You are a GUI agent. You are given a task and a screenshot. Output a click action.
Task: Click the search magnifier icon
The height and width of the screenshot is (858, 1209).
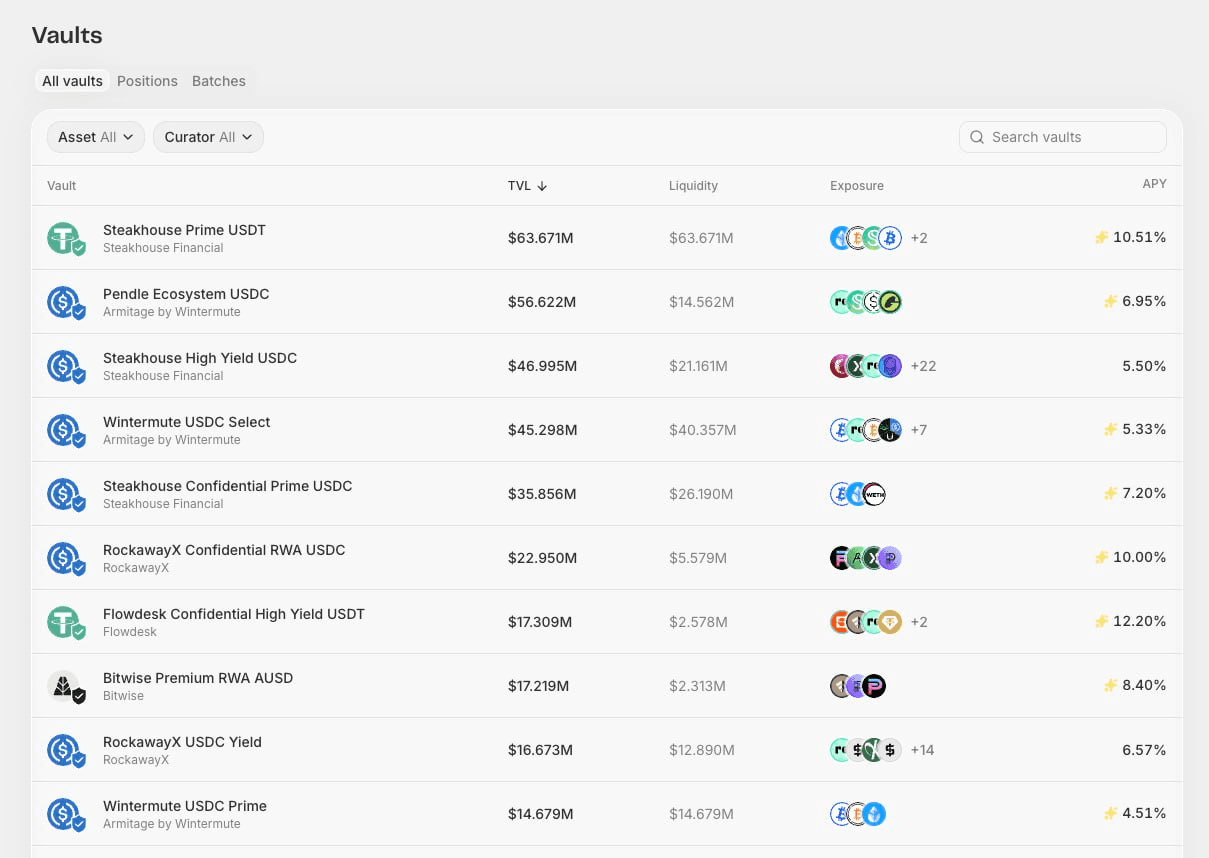[977, 137]
